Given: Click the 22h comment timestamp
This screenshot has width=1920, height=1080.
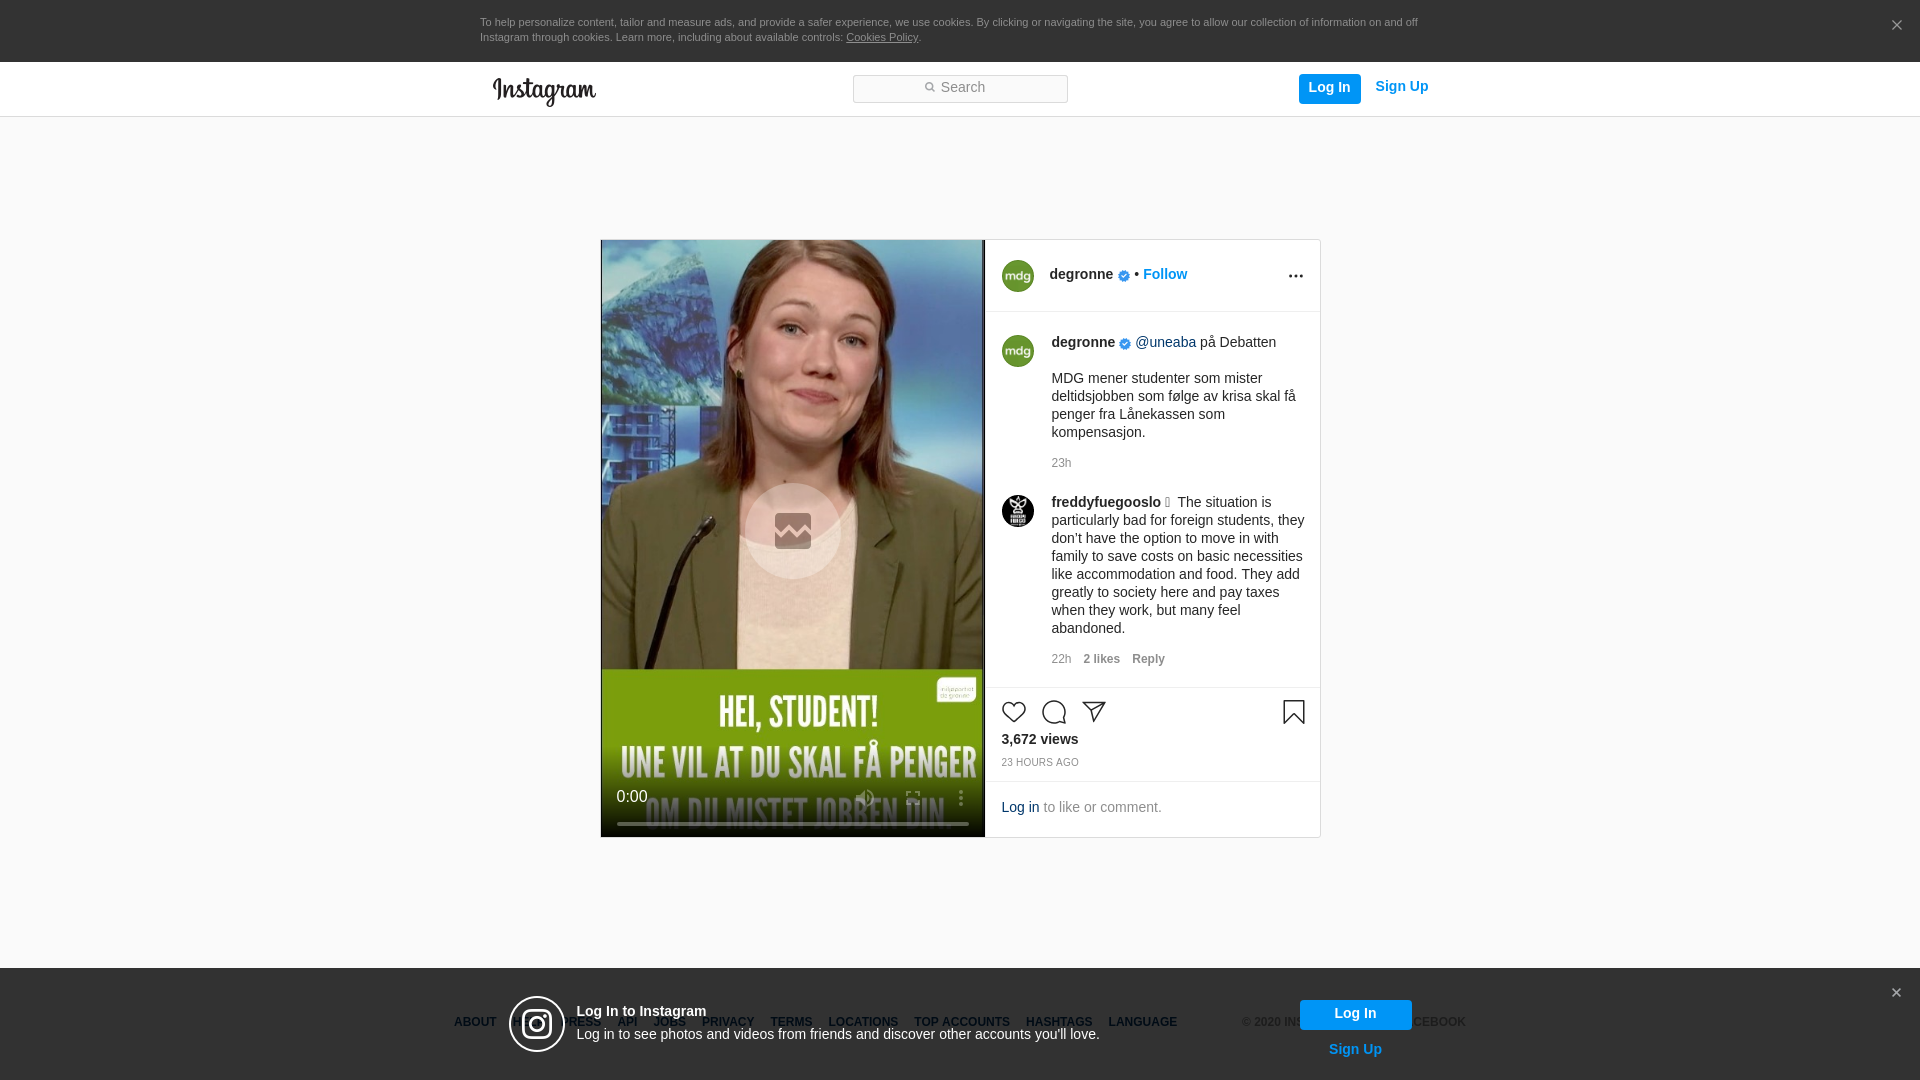Looking at the screenshot, I should pos(1061,659).
